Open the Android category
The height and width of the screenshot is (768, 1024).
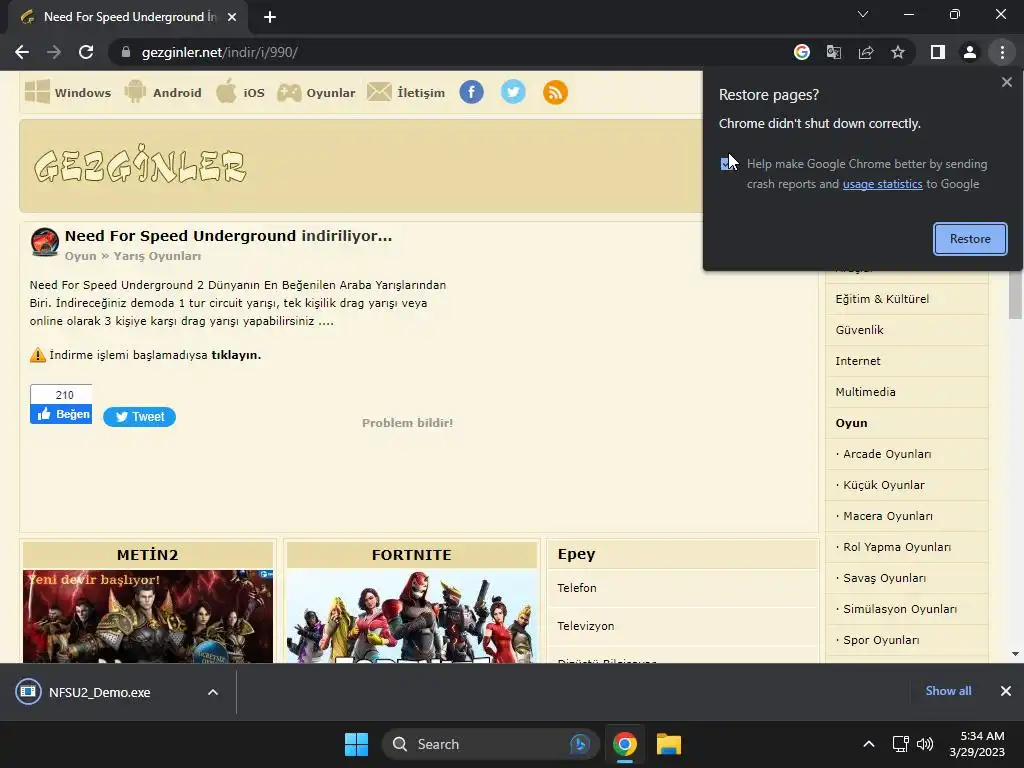click(163, 92)
